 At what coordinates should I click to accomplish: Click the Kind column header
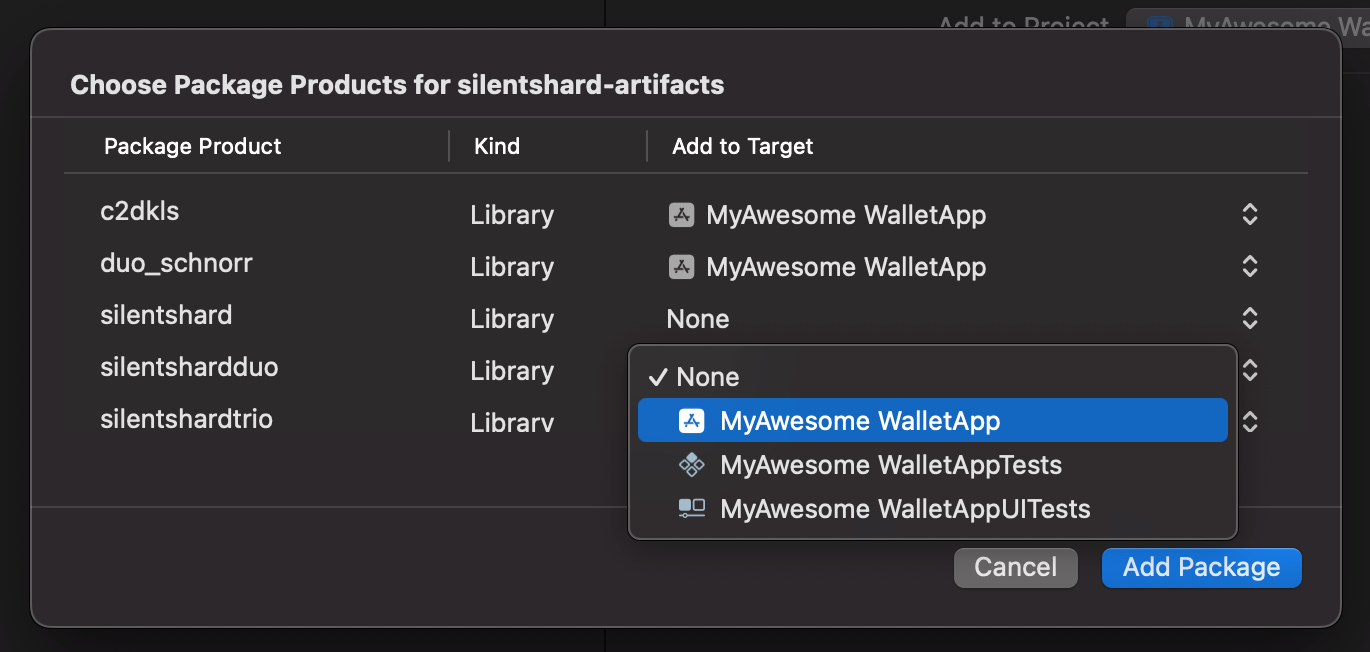[497, 146]
